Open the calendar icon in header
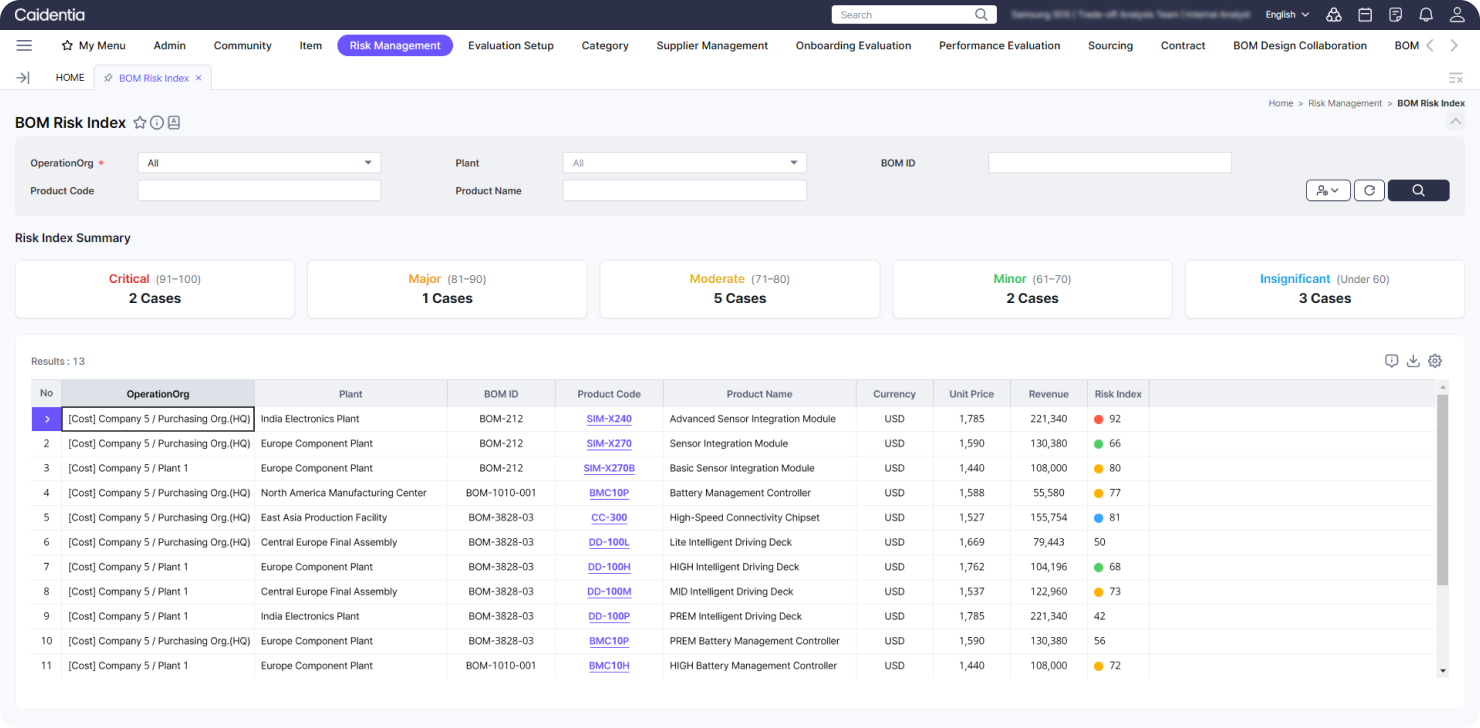This screenshot has width=1480, height=728. 1365,15
